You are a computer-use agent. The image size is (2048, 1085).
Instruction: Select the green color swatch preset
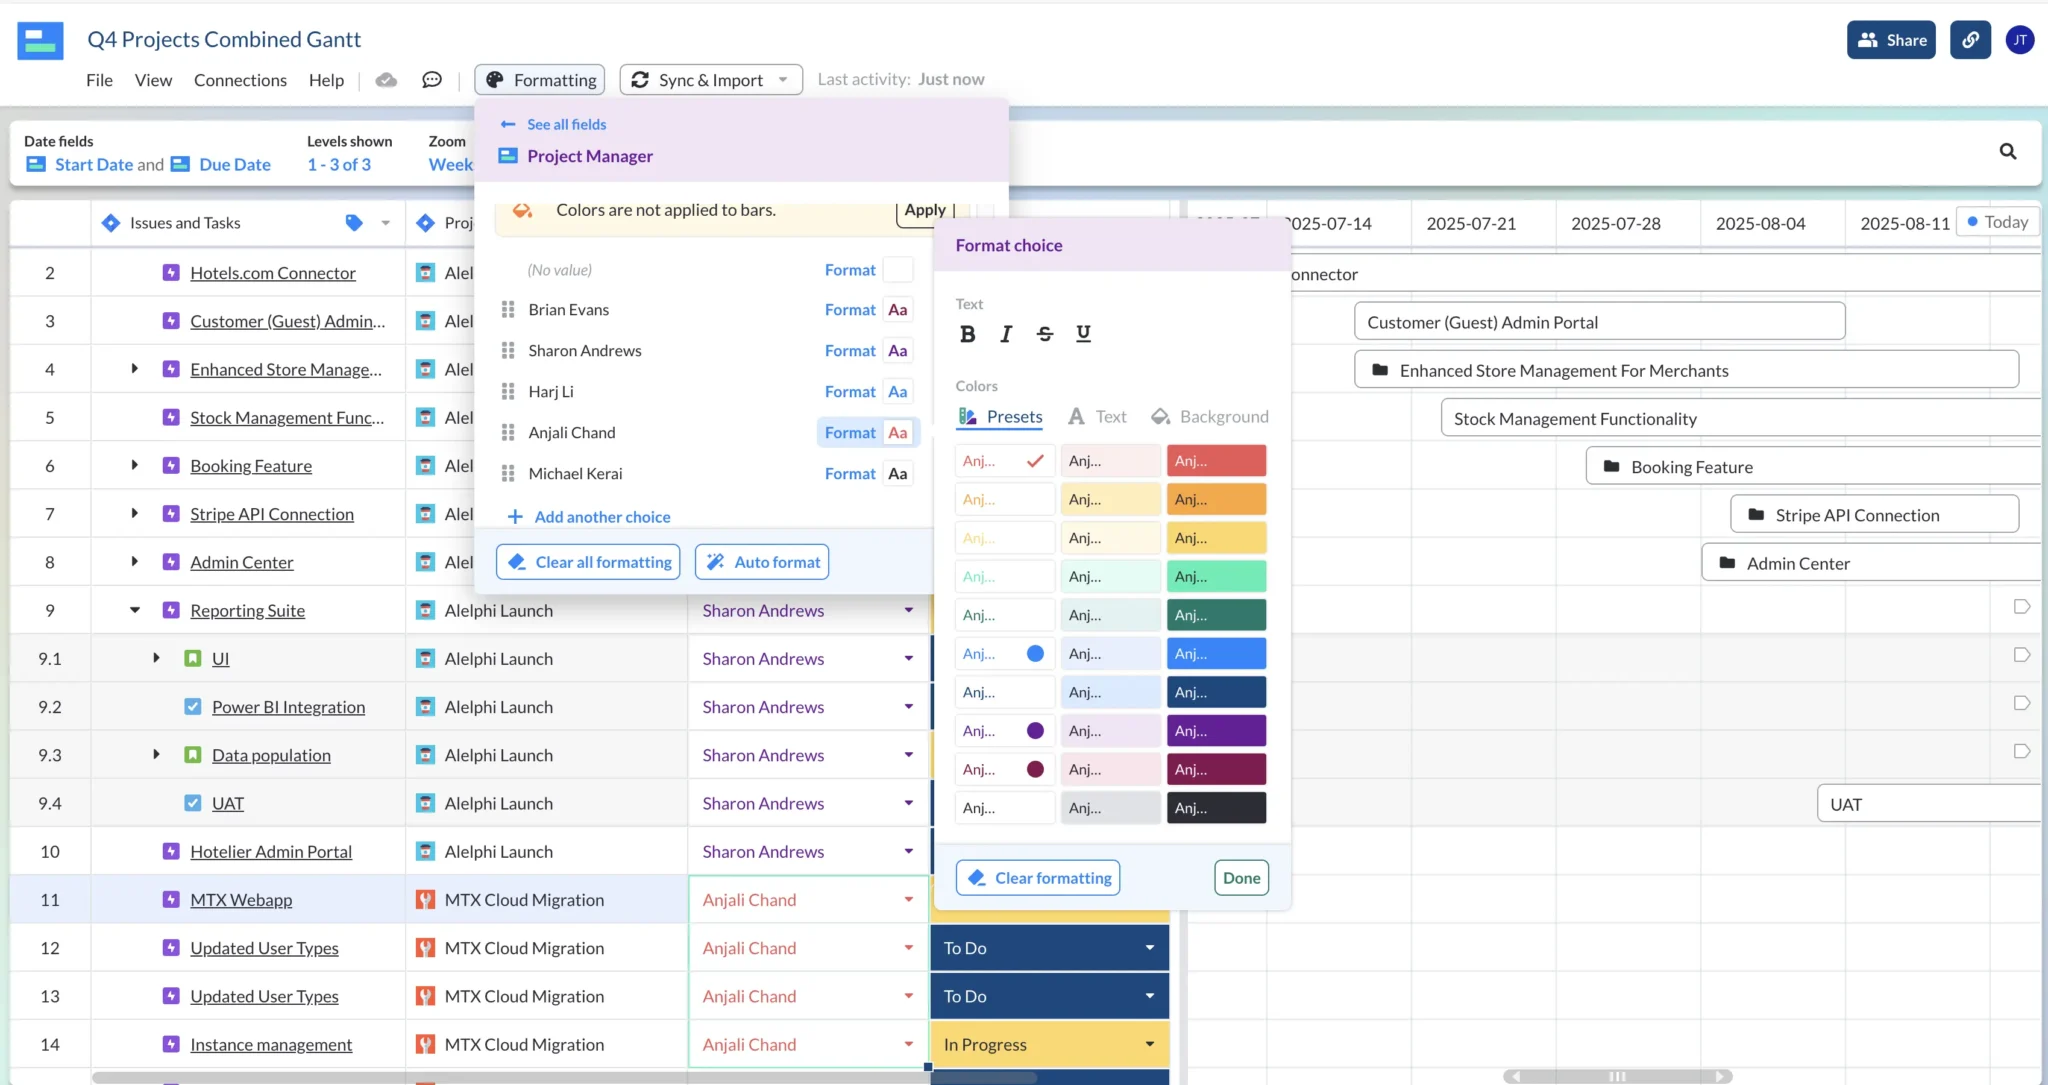1215,576
